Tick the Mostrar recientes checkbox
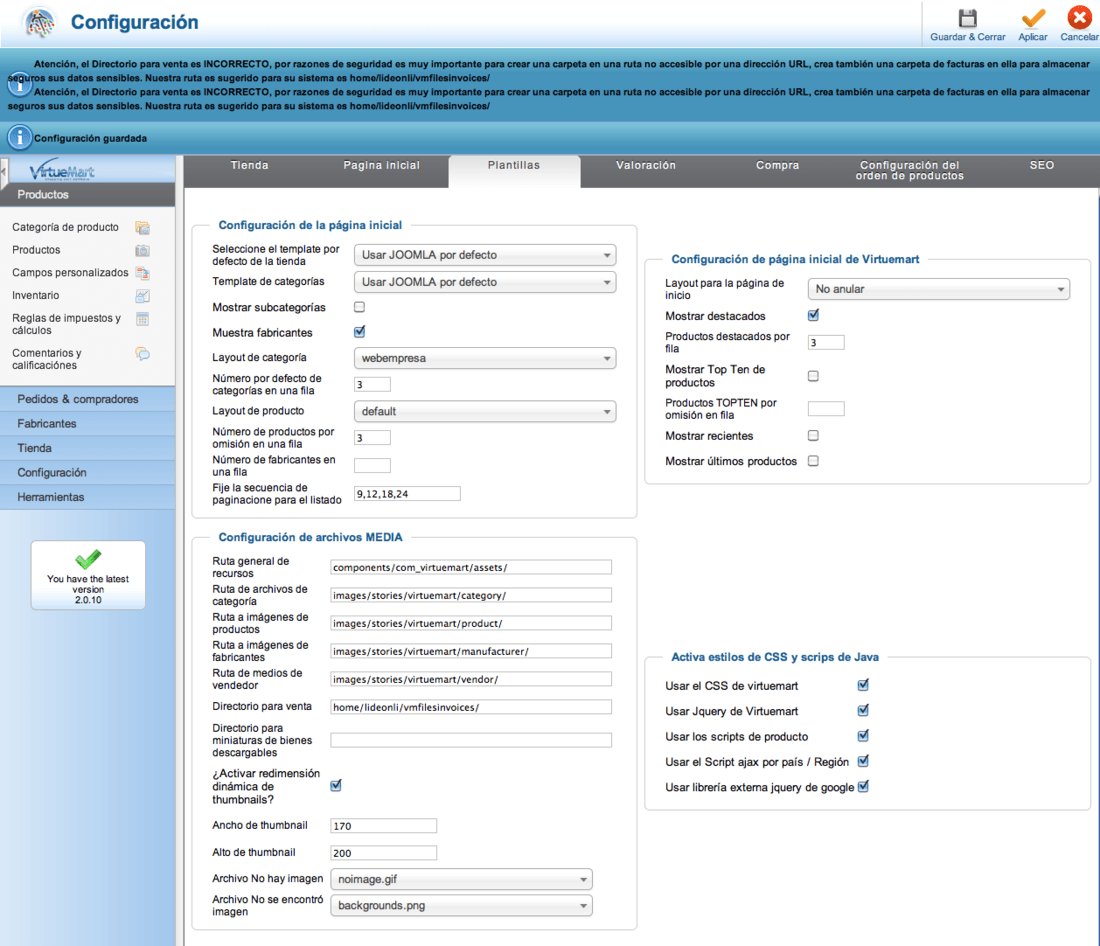The image size is (1100, 946). pyautogui.click(x=813, y=436)
